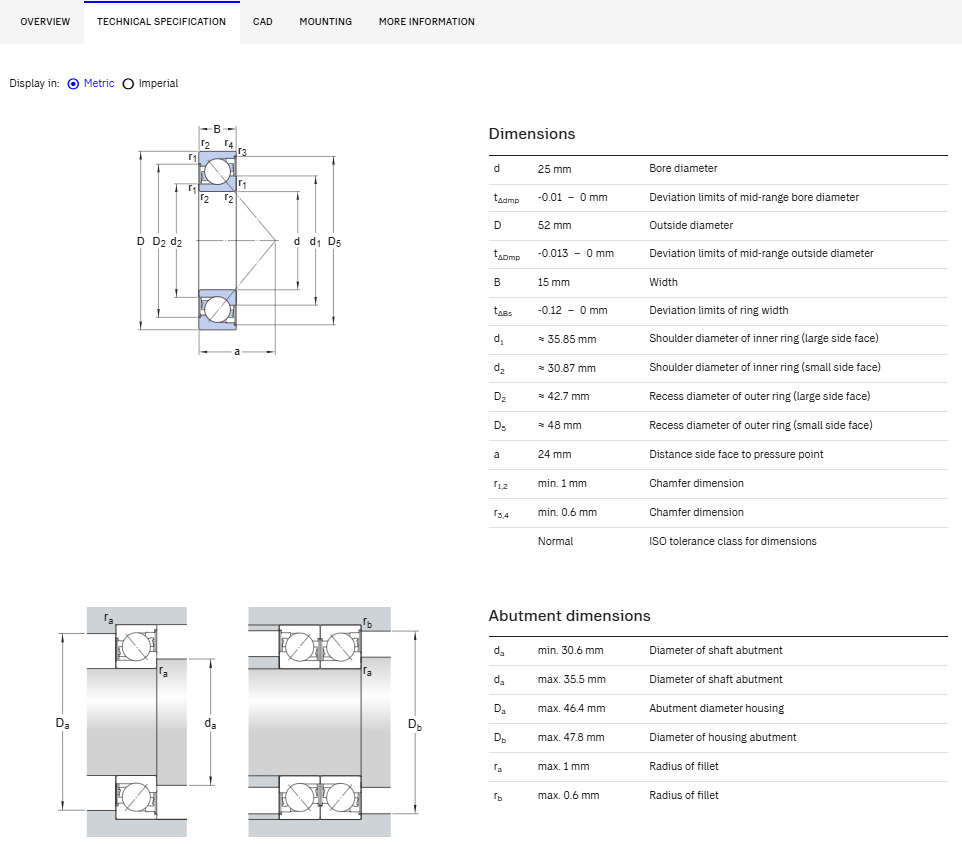Click 'Deviation limits of ring width' text

[718, 310]
